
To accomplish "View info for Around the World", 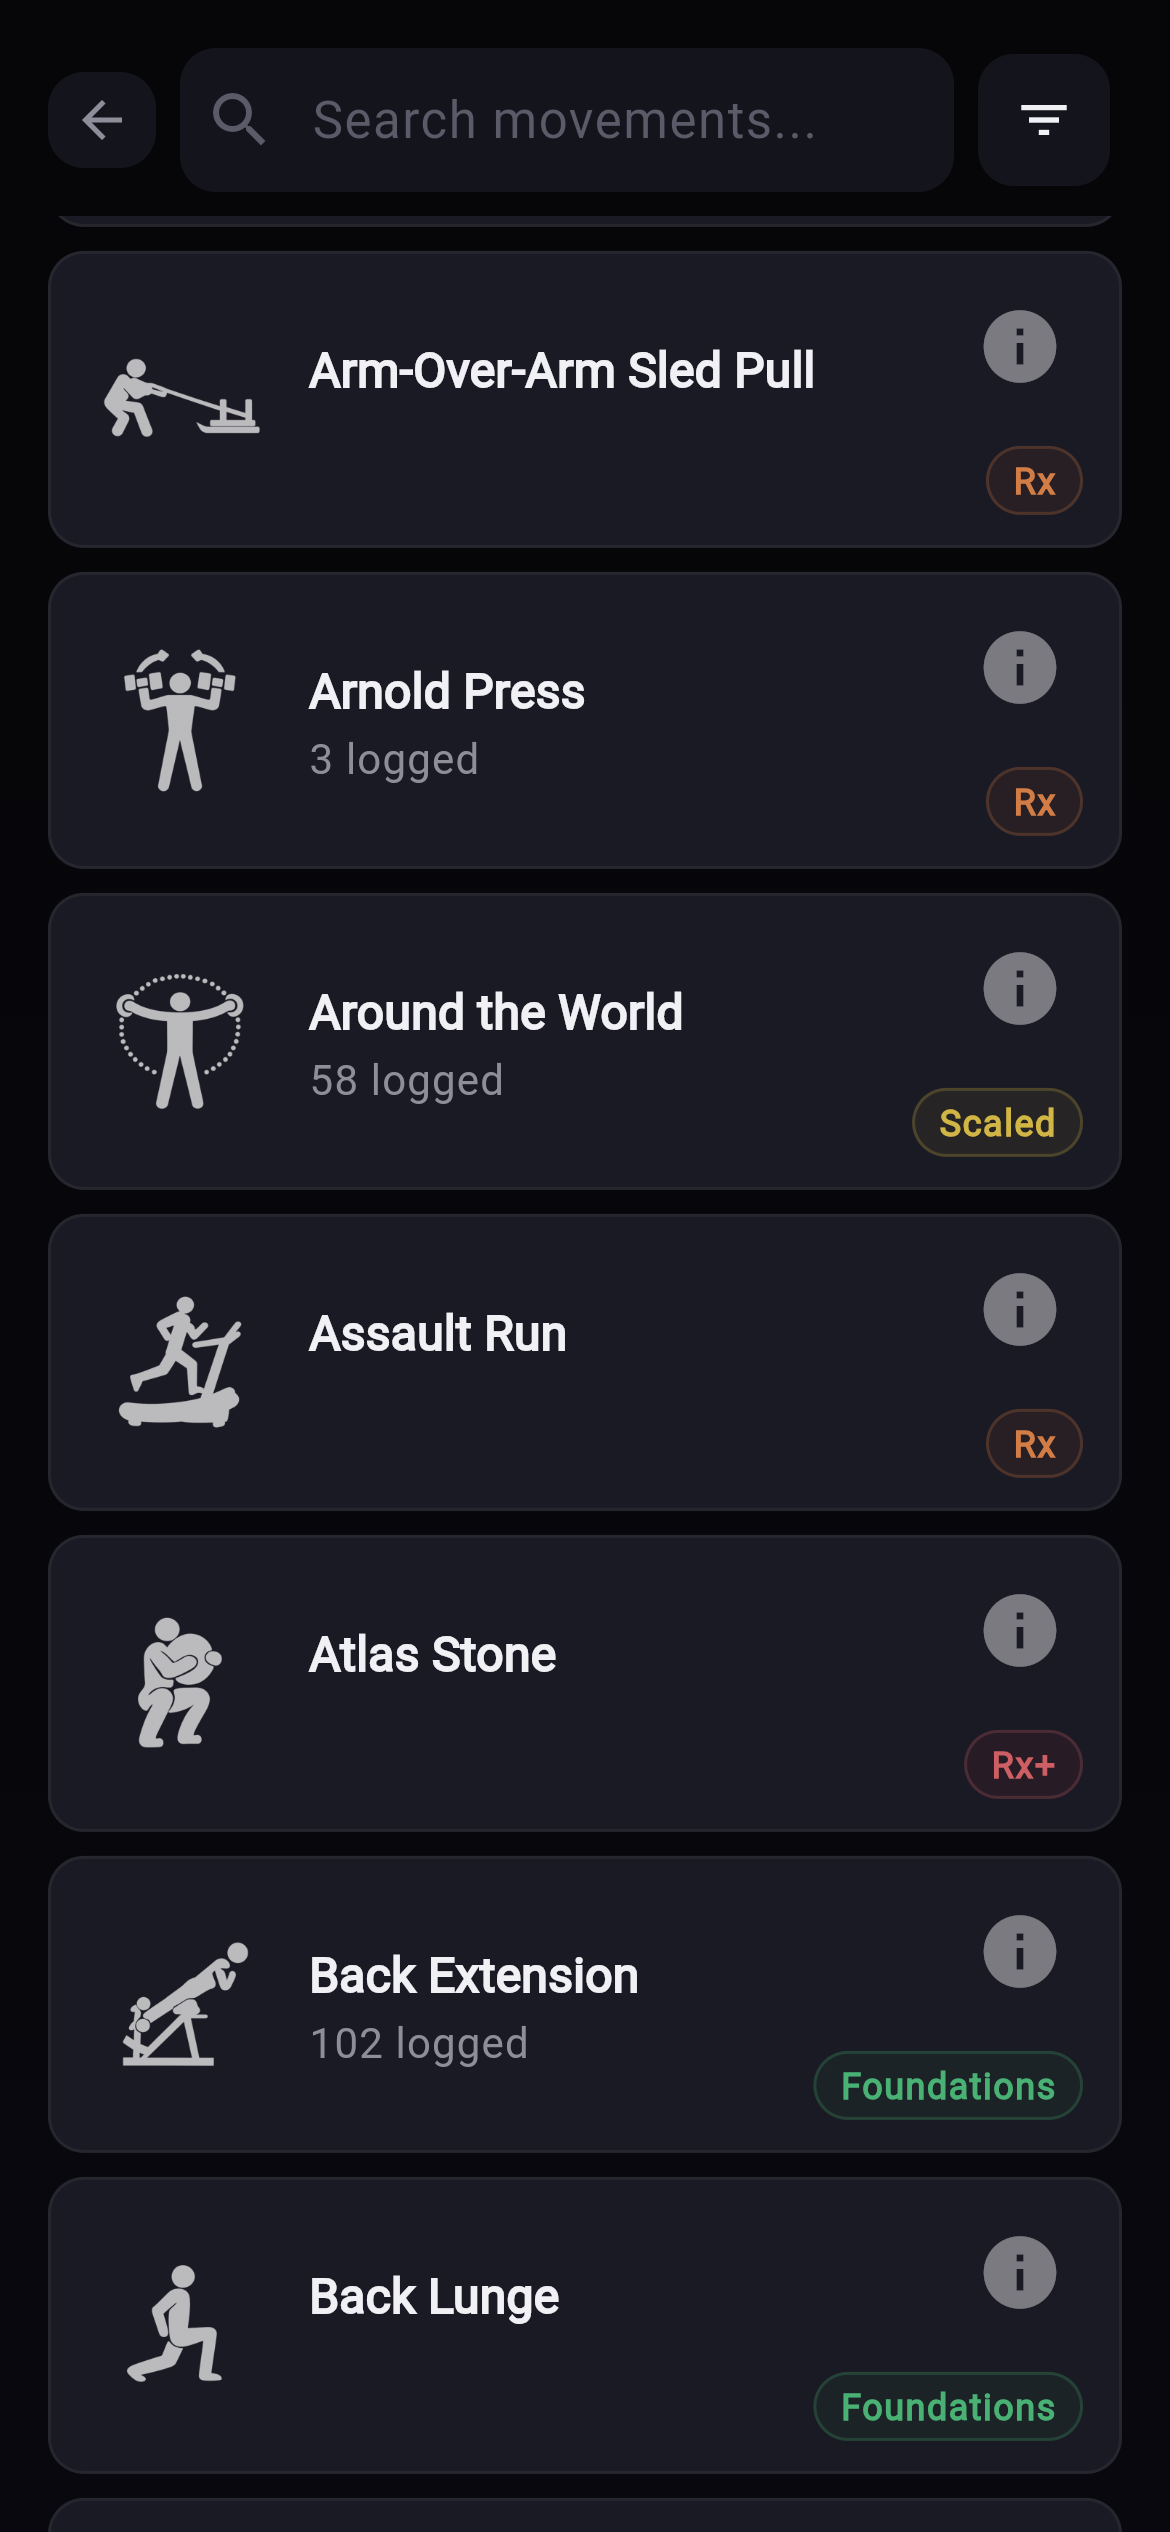I will (1019, 989).
